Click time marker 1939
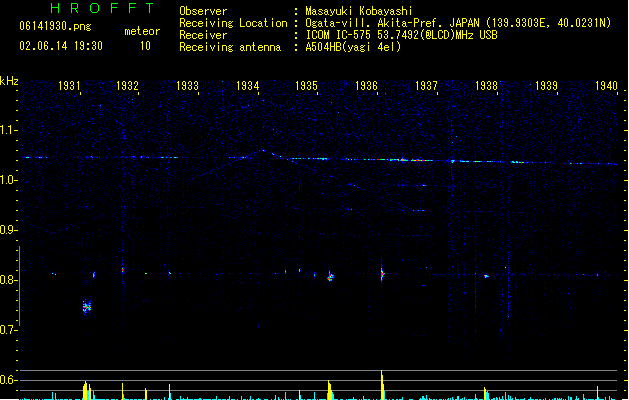 click(546, 85)
